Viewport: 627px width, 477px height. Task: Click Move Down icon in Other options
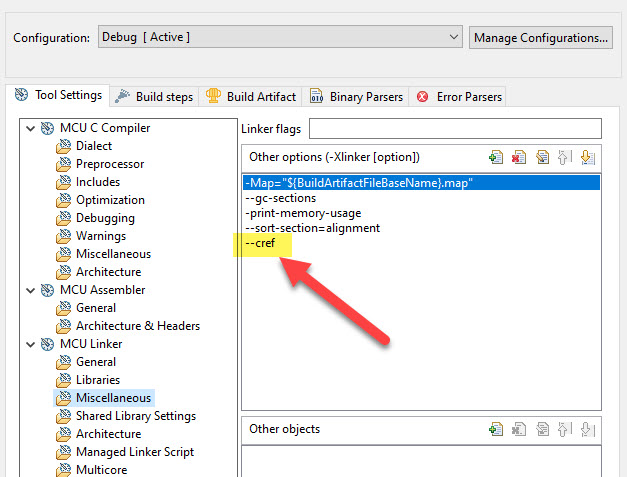(x=587, y=157)
